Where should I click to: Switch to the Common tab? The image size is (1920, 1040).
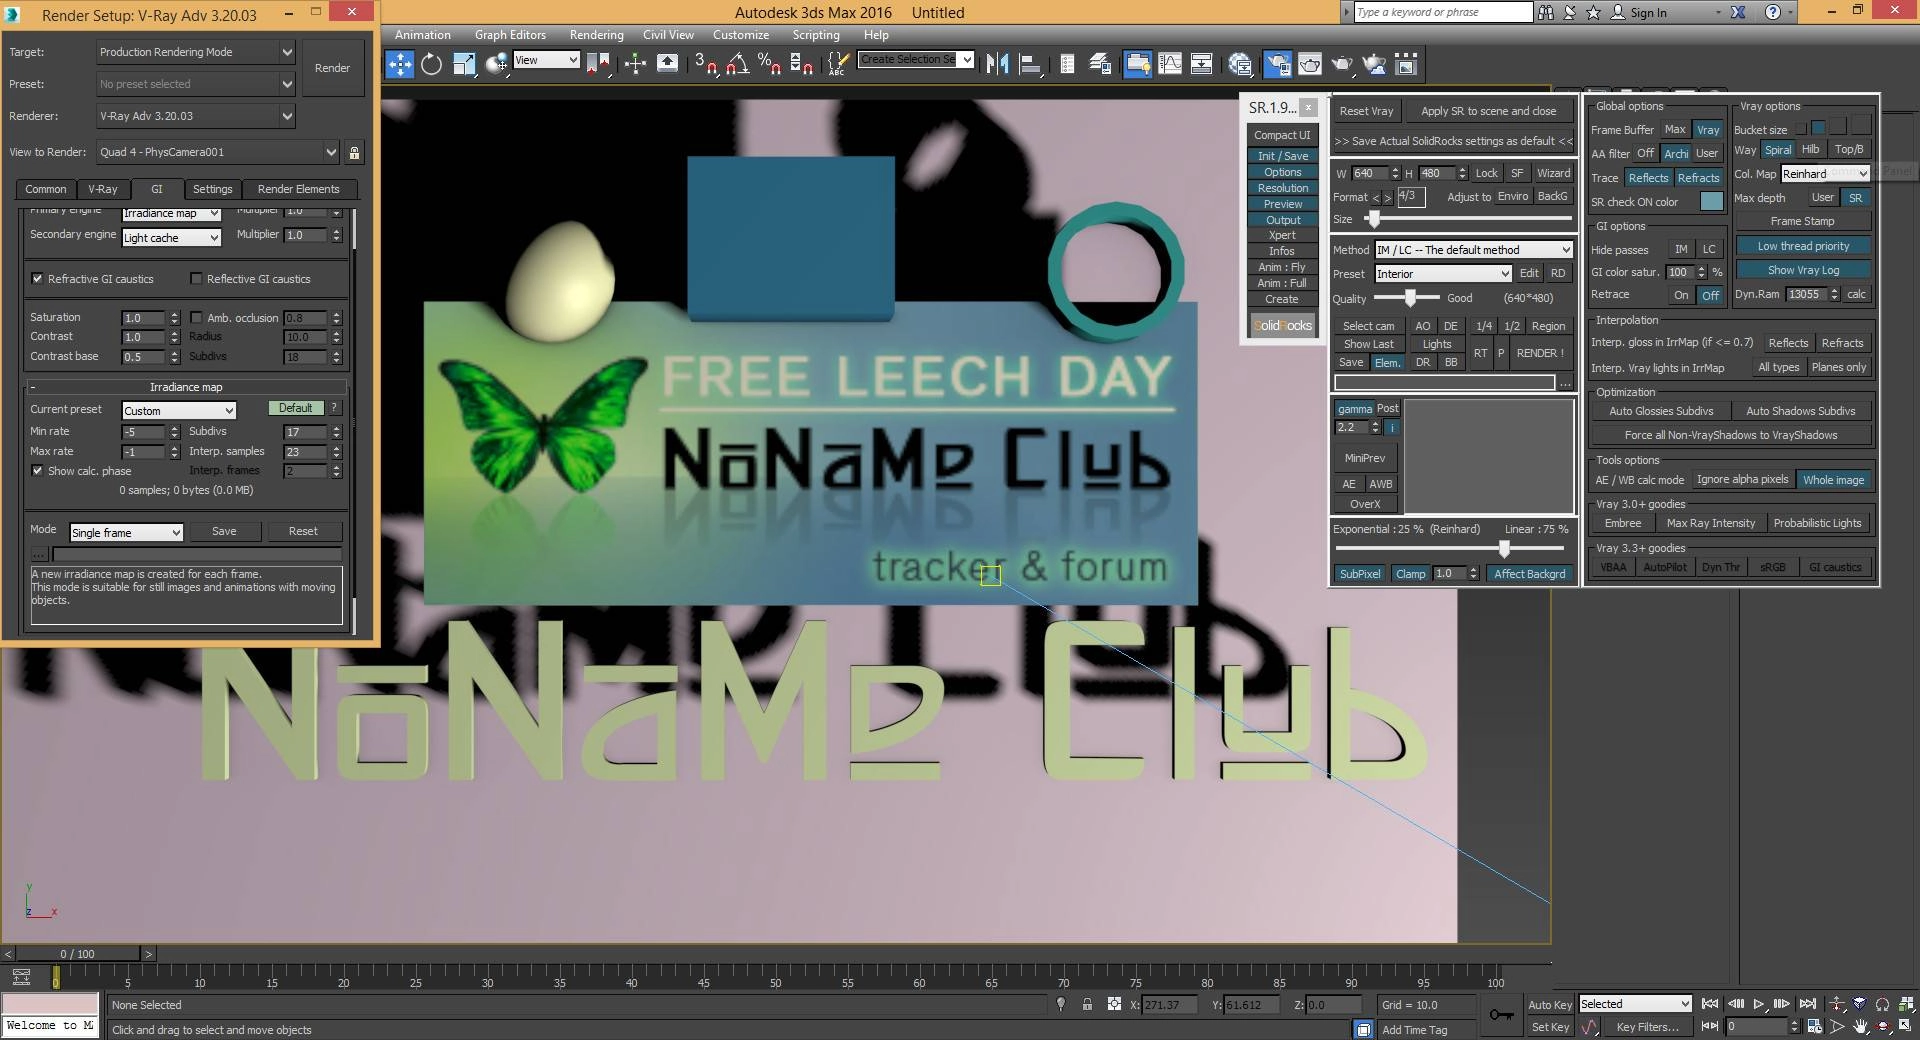click(46, 189)
